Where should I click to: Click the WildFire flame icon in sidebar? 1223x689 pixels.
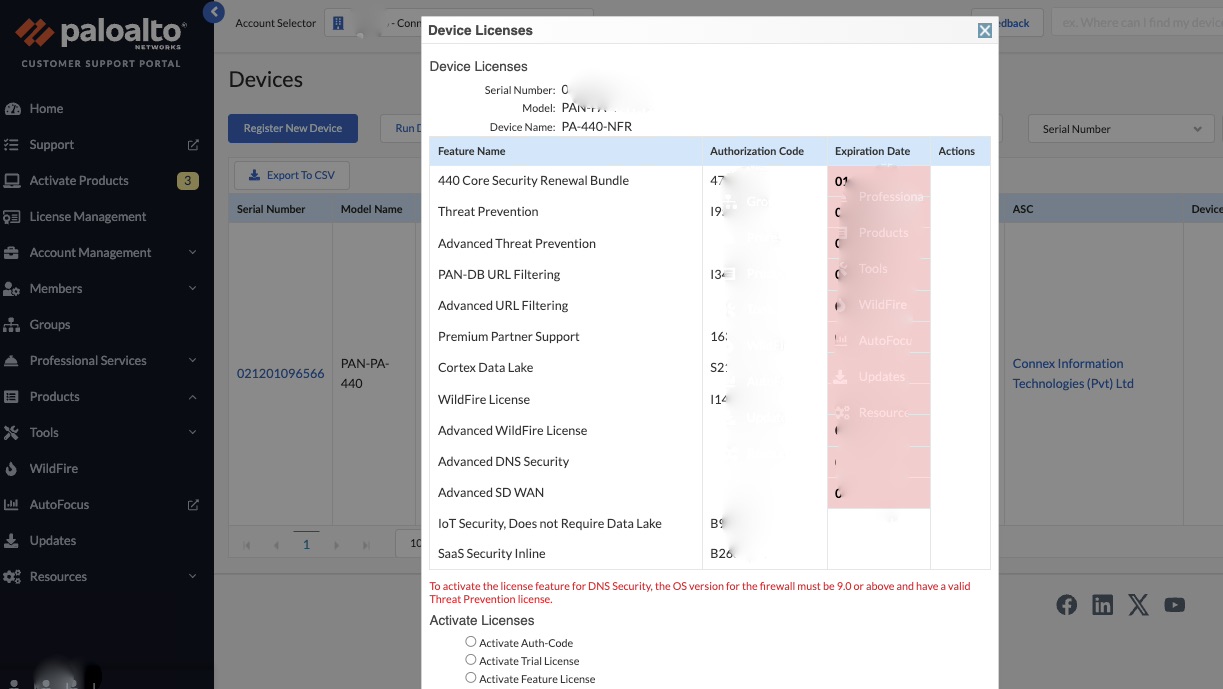[x=12, y=469]
